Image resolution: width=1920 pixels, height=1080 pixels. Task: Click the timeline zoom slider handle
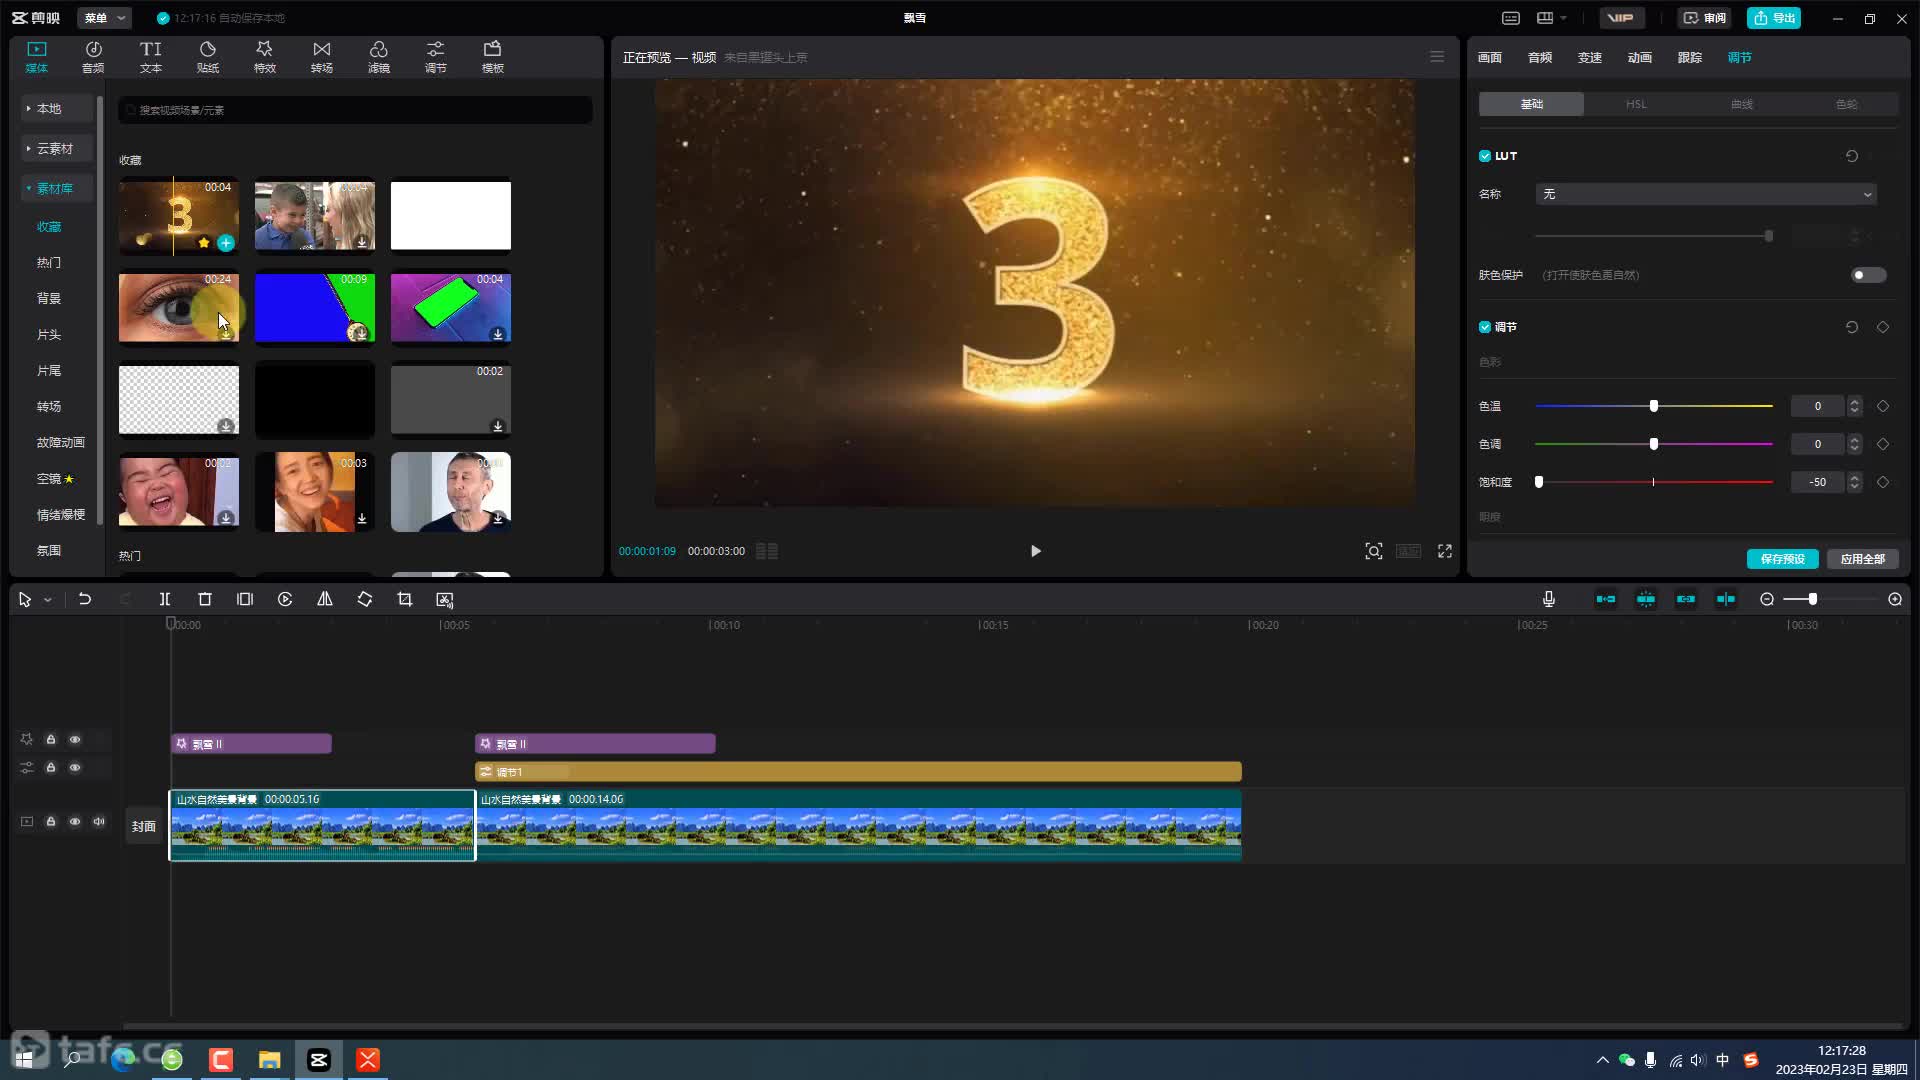[x=1812, y=599]
